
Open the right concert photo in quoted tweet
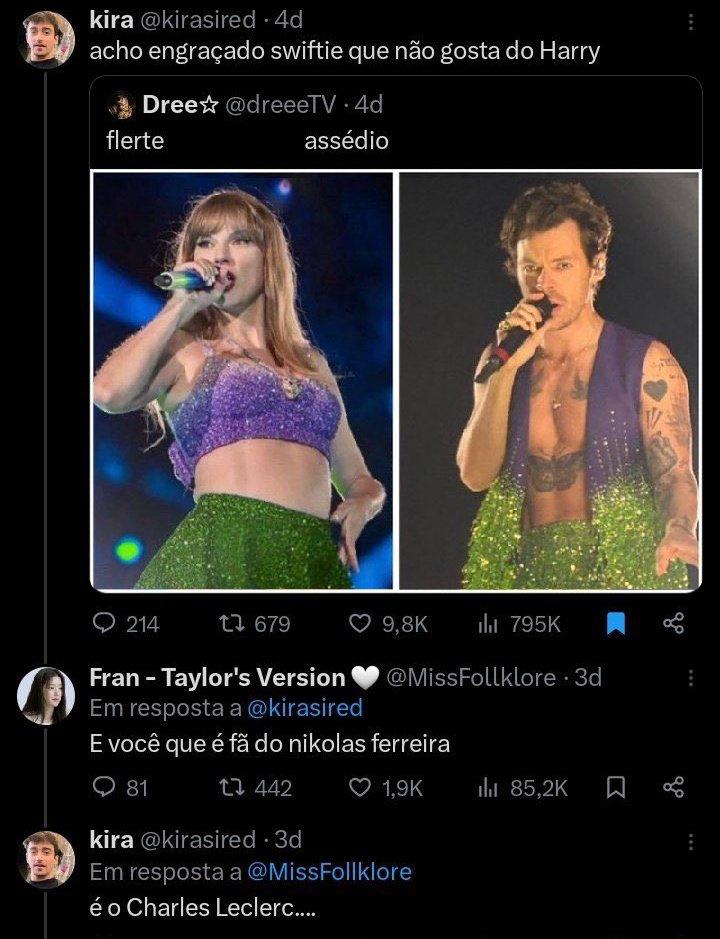point(549,381)
